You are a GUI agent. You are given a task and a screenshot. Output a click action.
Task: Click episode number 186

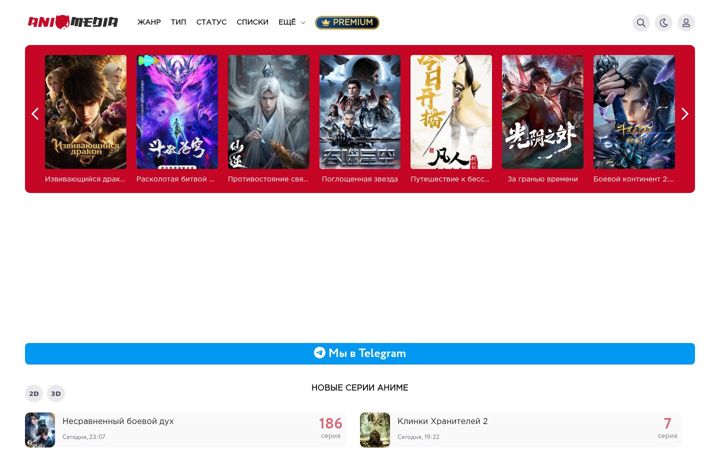click(x=331, y=423)
